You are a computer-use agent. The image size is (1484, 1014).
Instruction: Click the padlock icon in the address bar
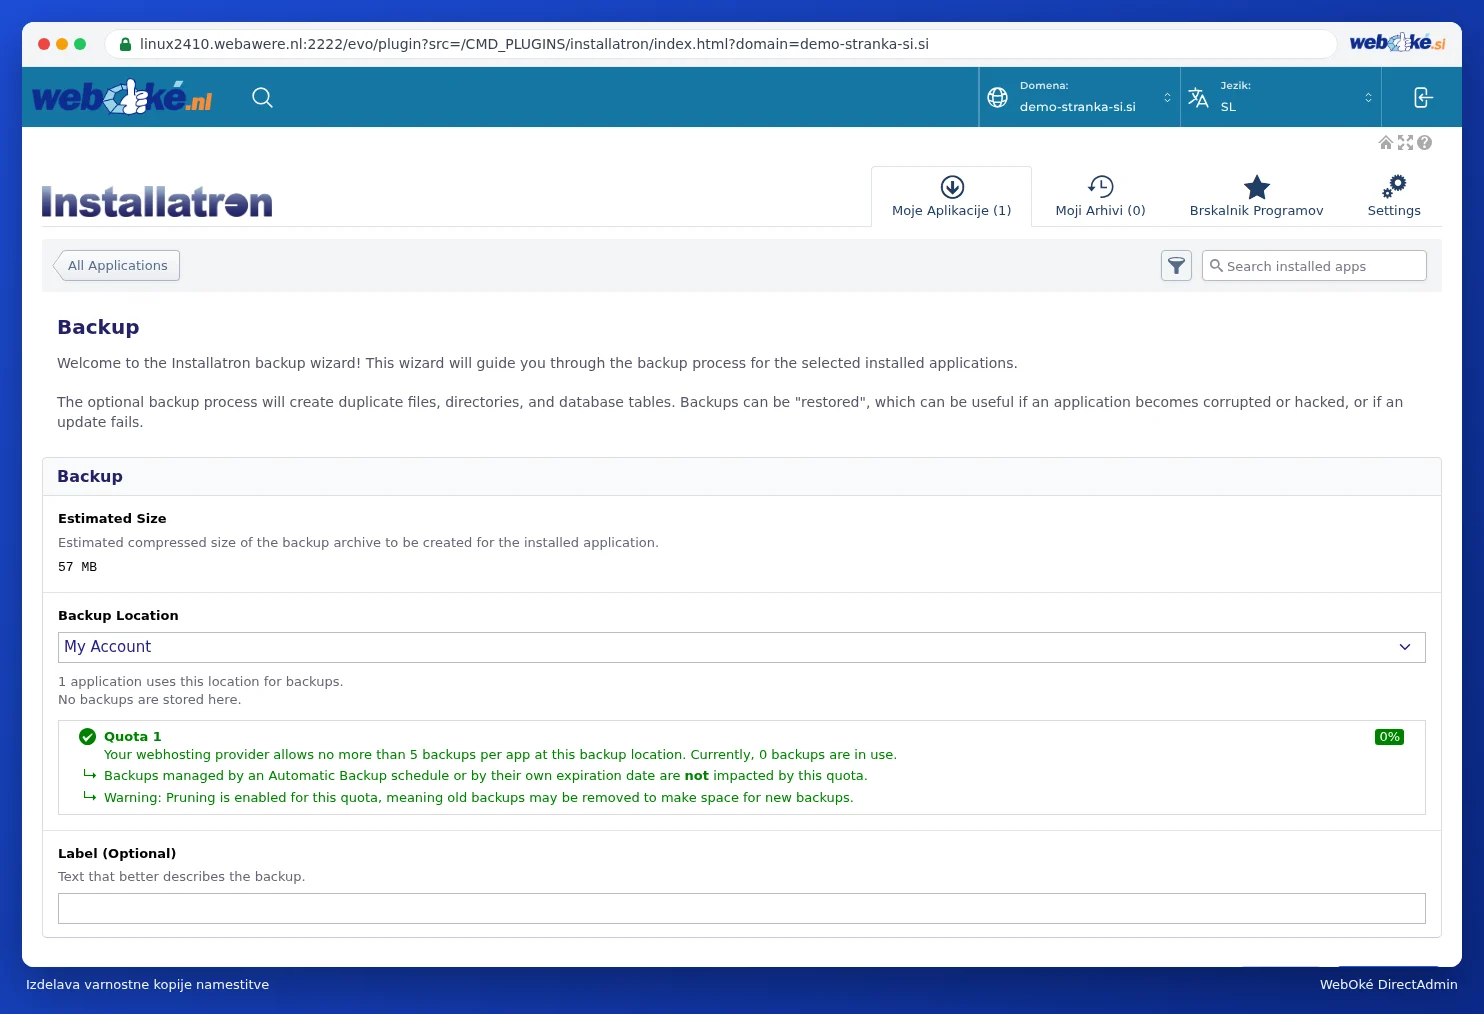pyautogui.click(x=125, y=44)
